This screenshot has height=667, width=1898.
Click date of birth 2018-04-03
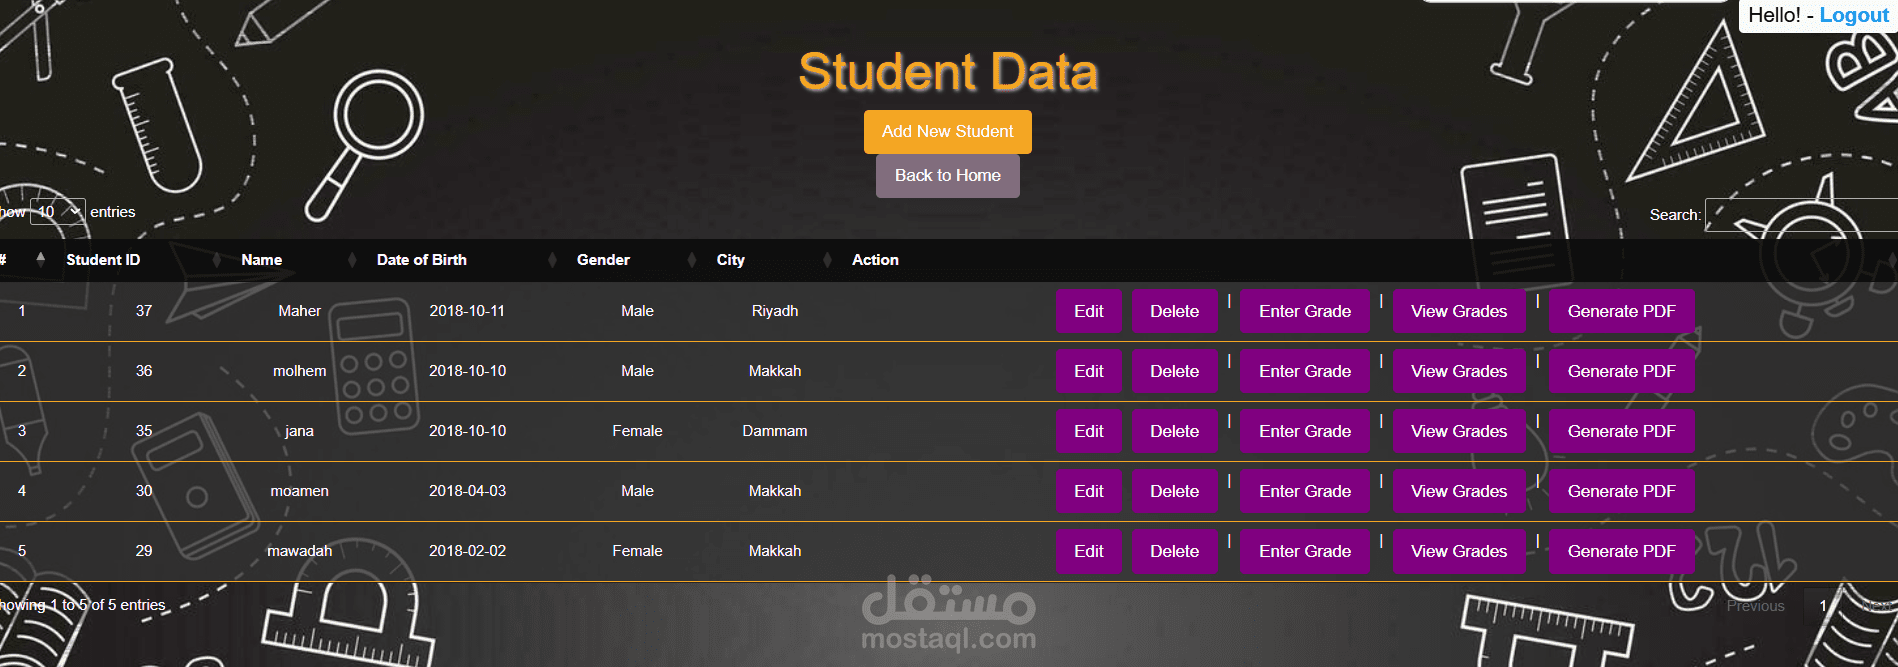[467, 491]
